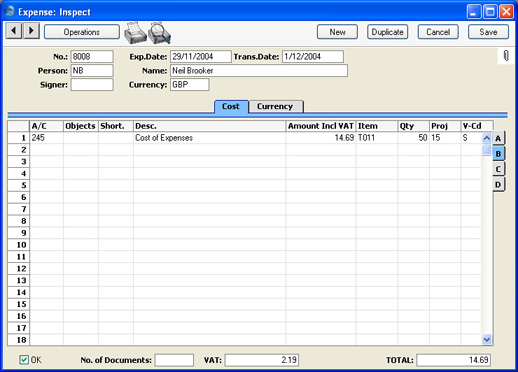Click quantity cell 50

pyautogui.click(x=414, y=138)
